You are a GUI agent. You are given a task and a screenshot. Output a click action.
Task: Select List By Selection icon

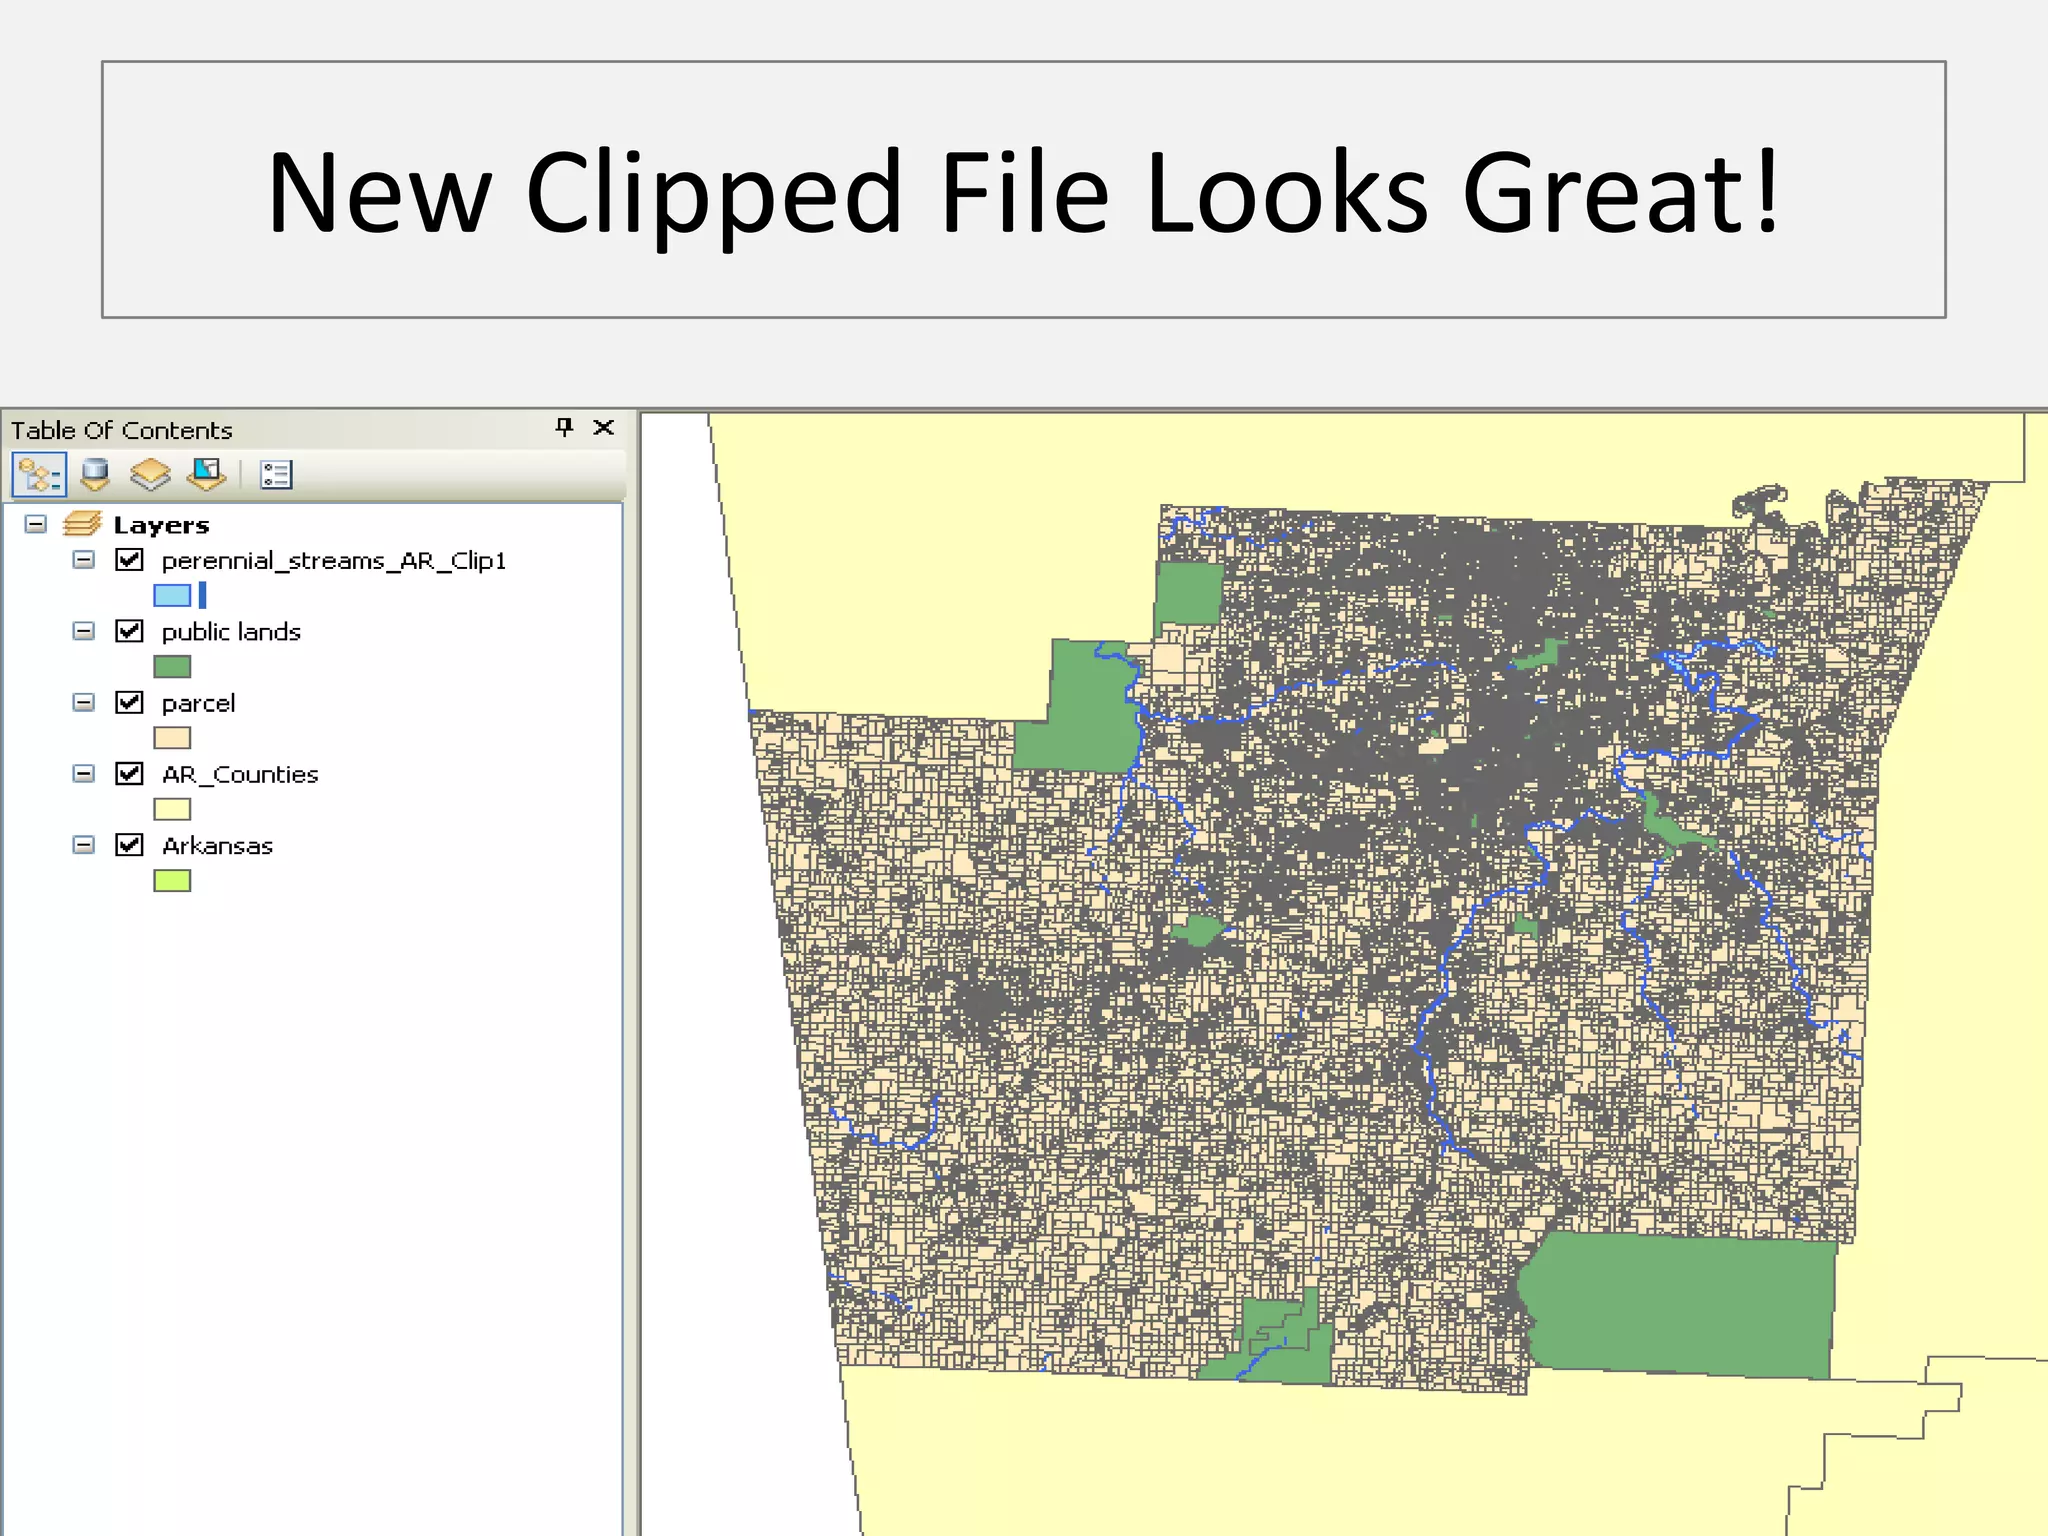[x=207, y=474]
